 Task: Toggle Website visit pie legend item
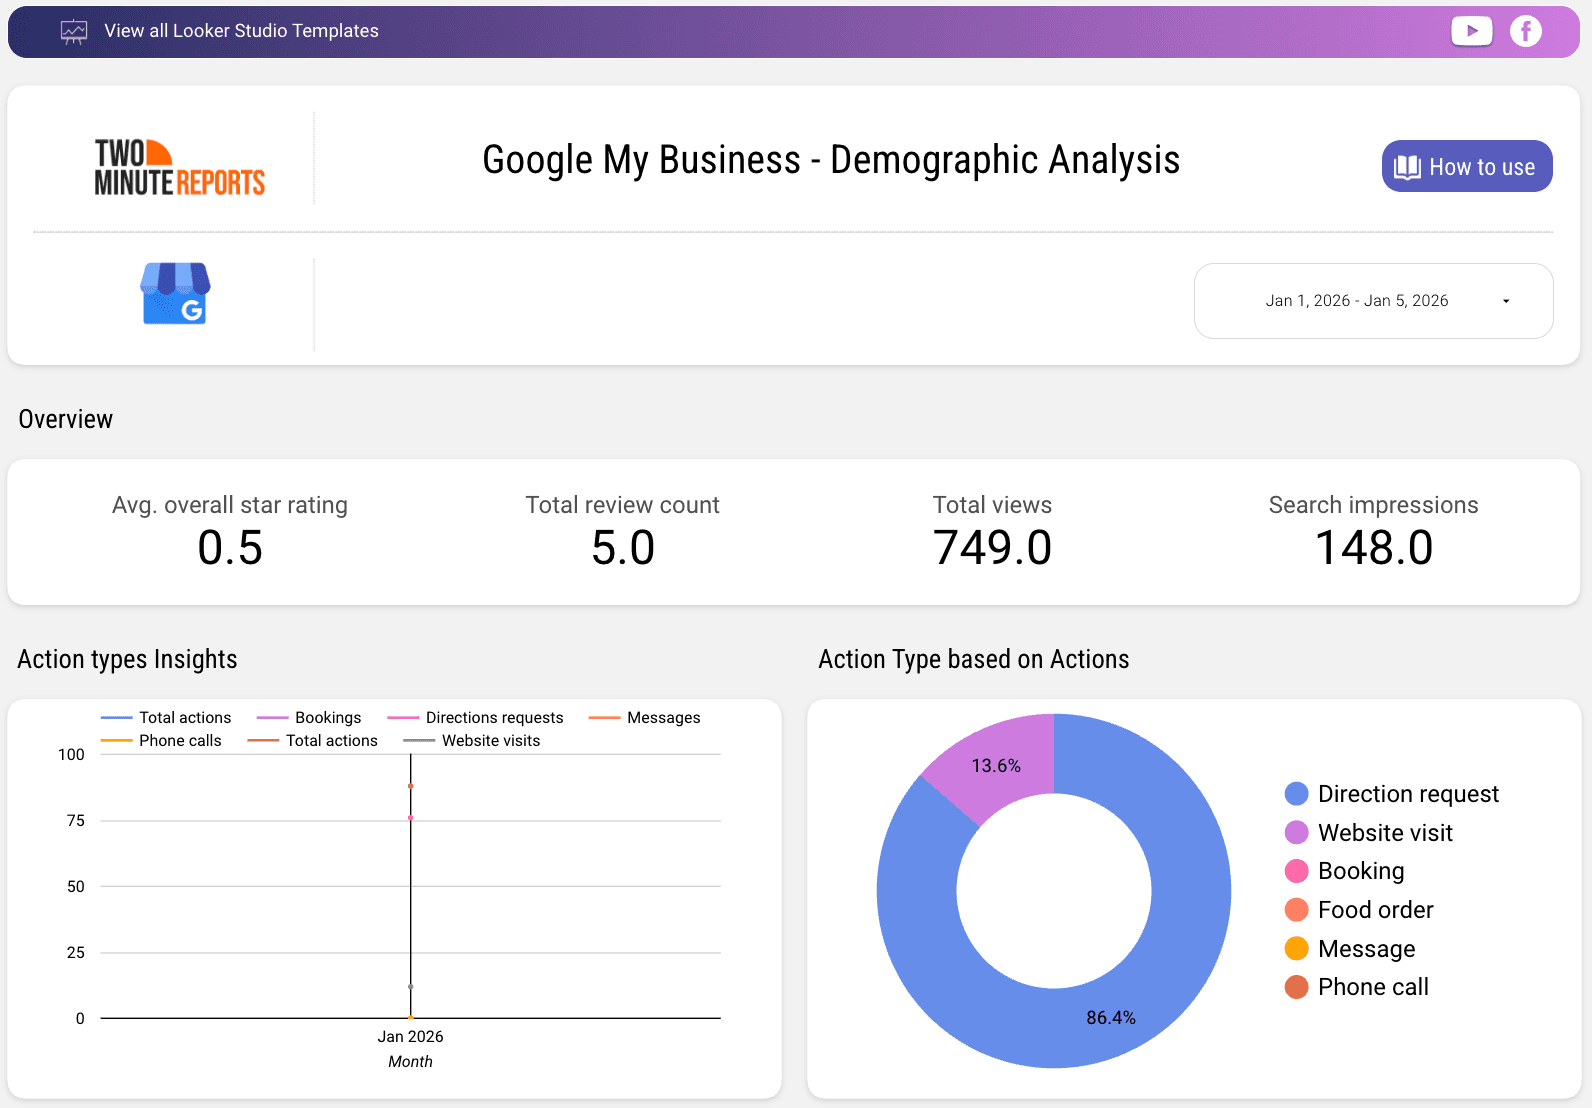point(1384,833)
